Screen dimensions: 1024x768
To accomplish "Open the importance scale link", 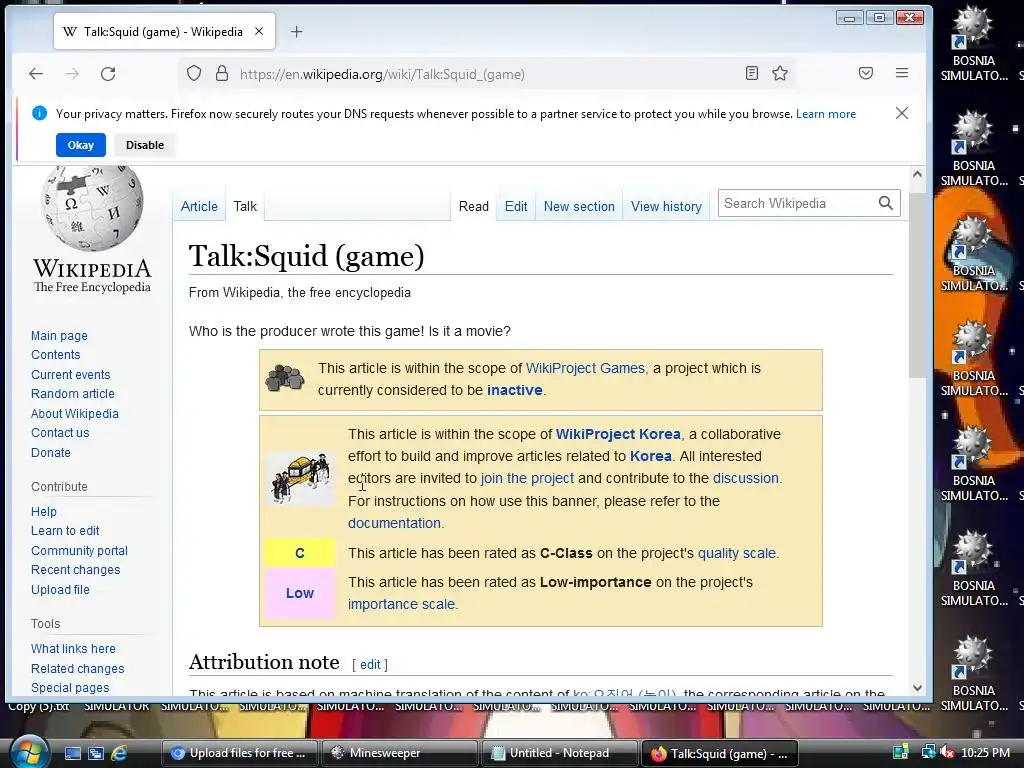I will pyautogui.click(x=401, y=604).
